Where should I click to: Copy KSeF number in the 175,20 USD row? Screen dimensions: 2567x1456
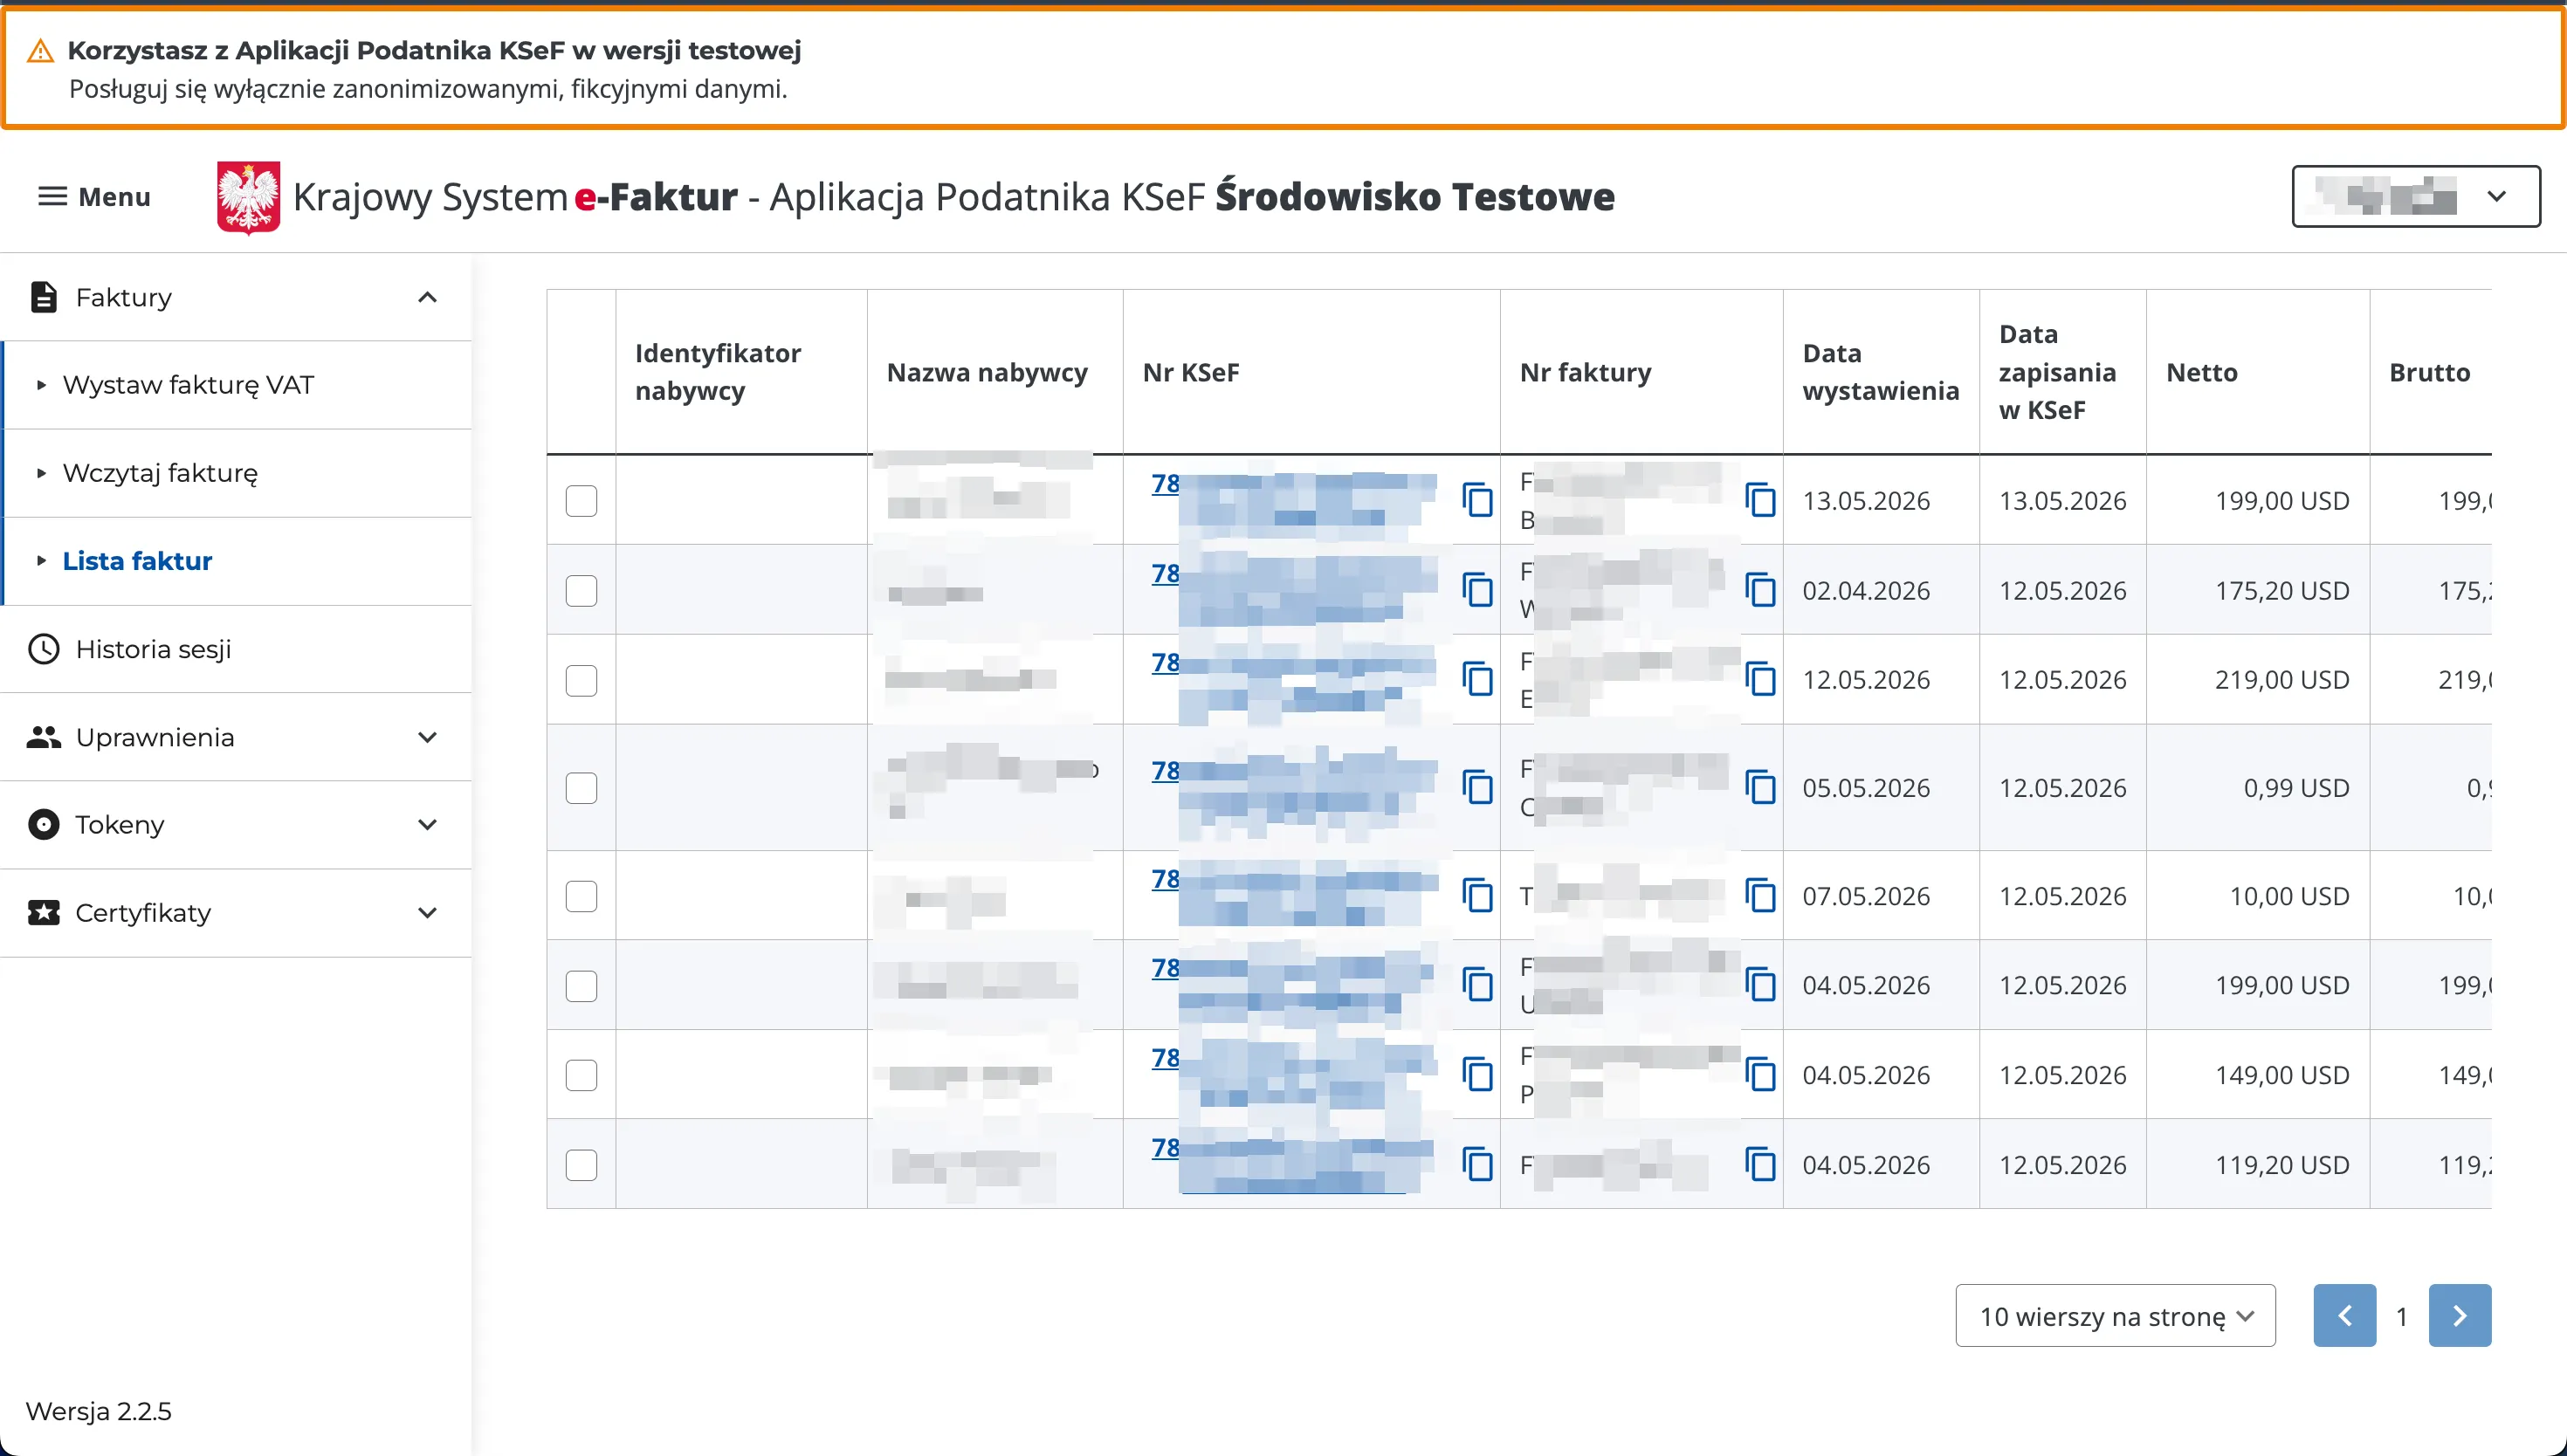(x=1477, y=590)
